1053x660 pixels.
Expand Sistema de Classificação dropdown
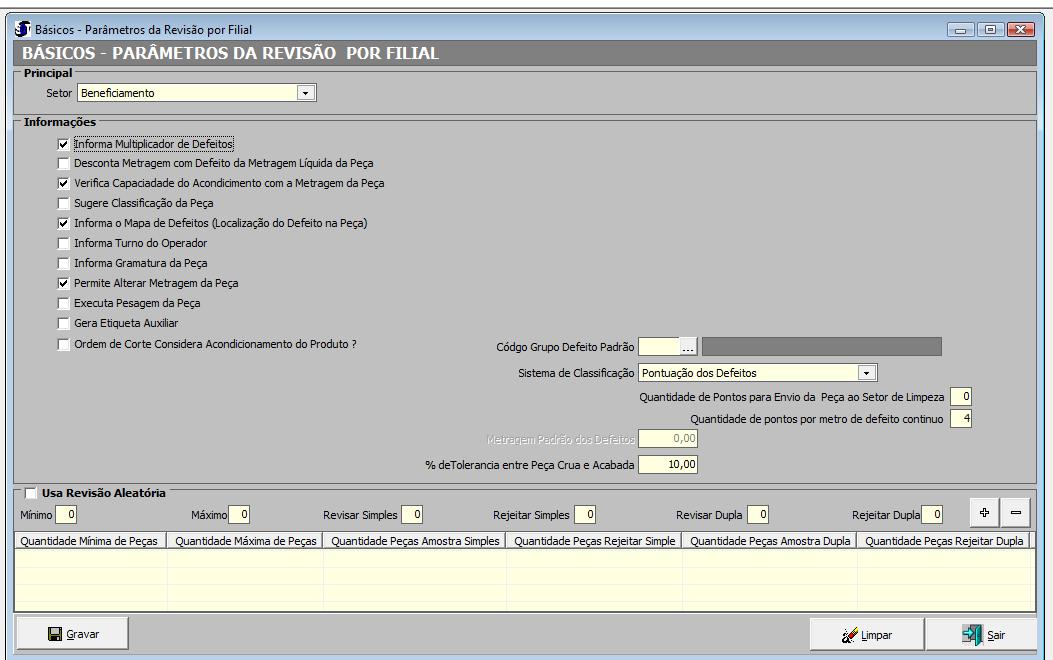(x=867, y=373)
